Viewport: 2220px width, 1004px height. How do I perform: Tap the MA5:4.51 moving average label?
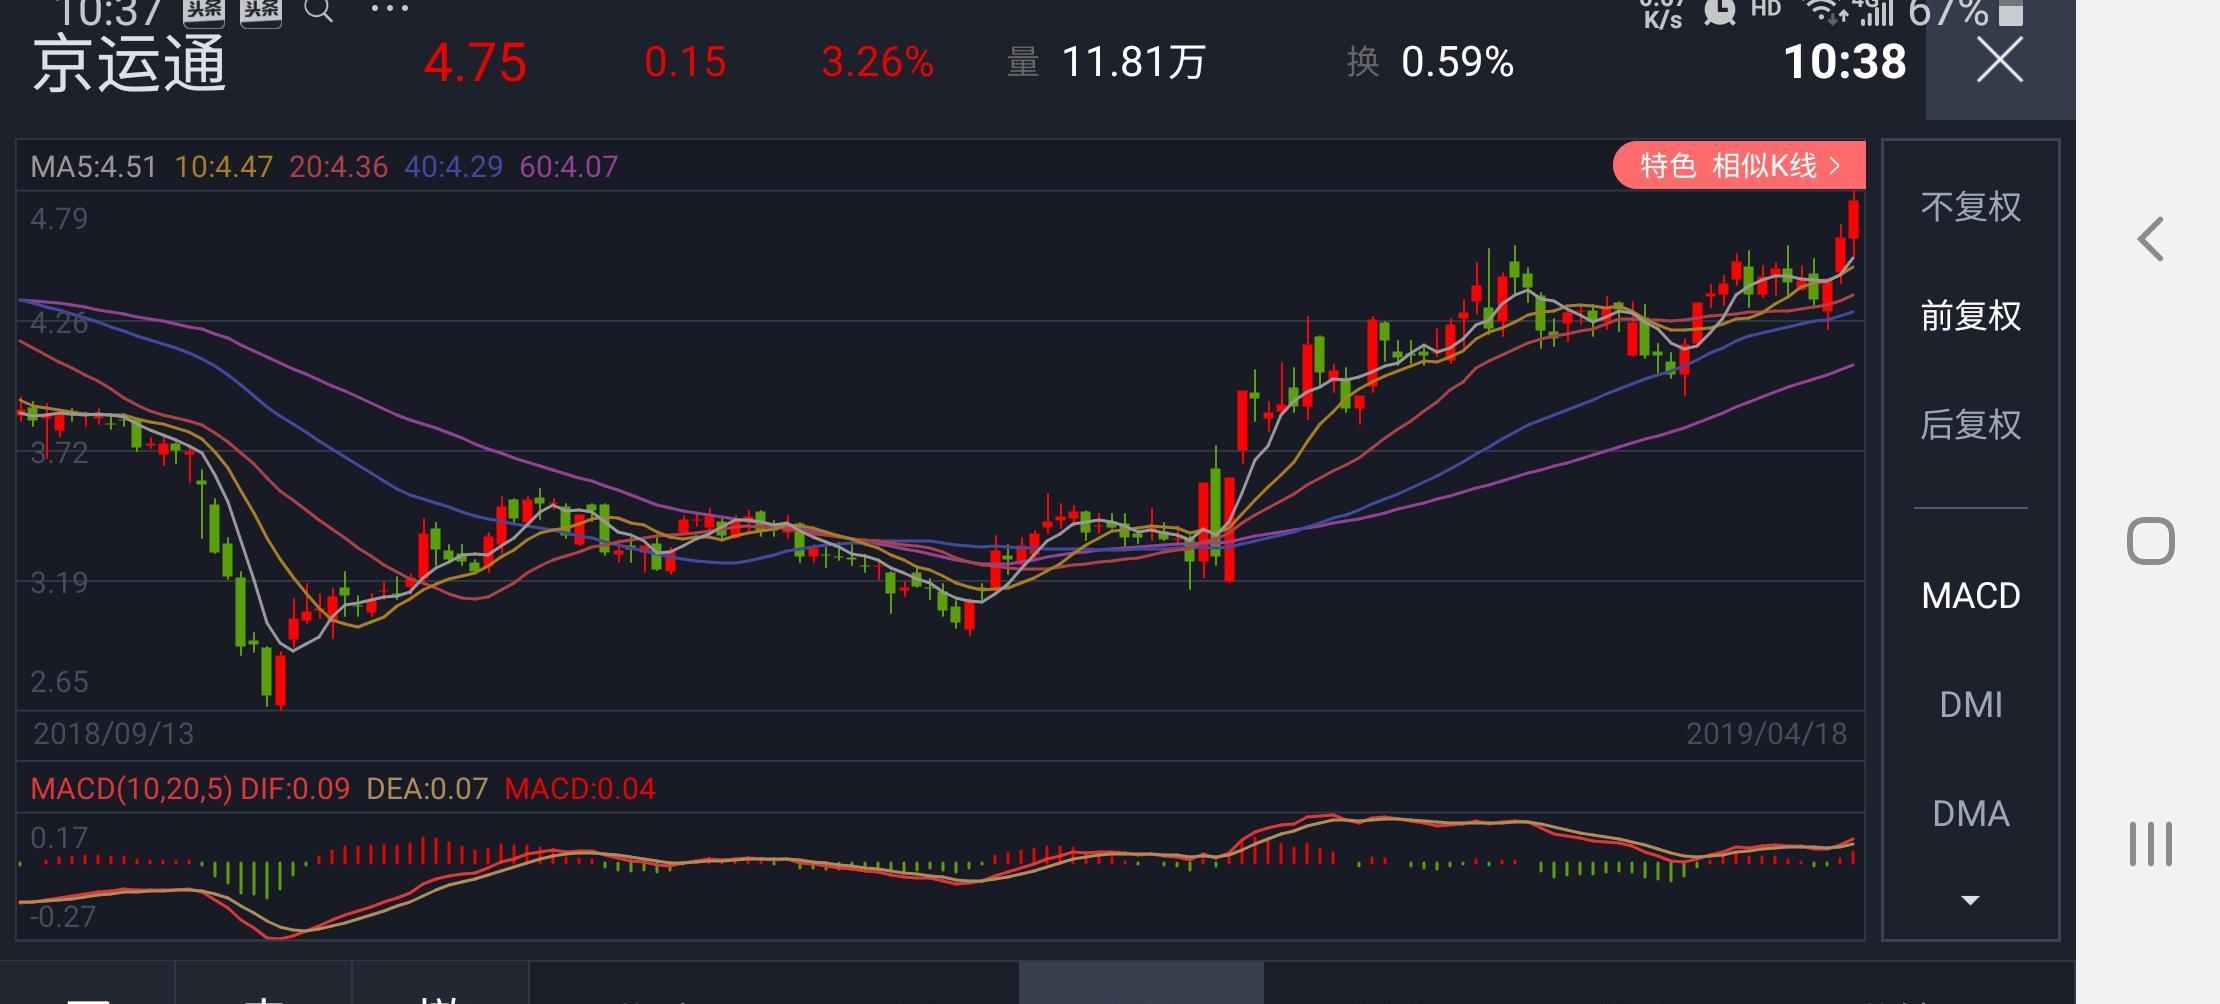[94, 166]
